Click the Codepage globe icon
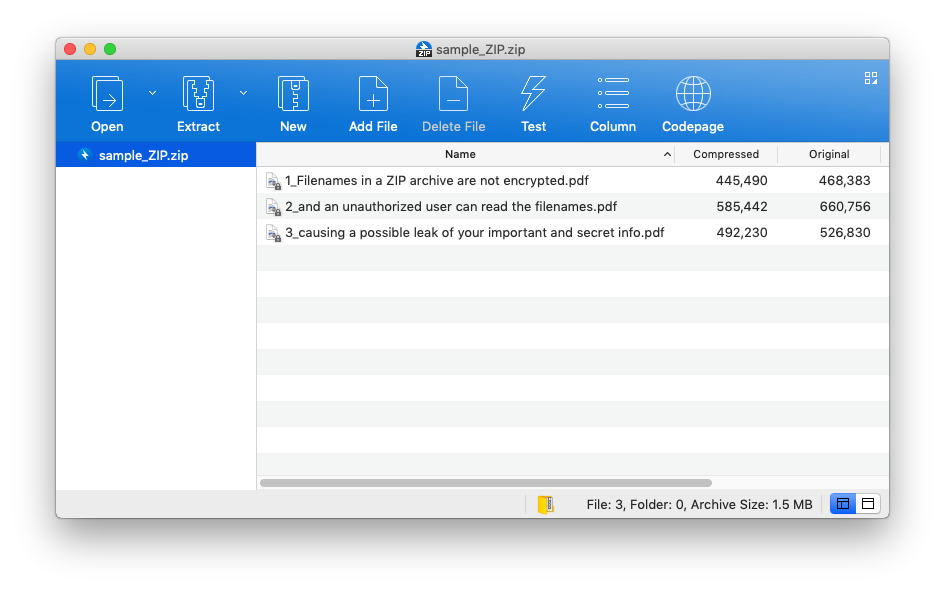The height and width of the screenshot is (592, 945). click(692, 94)
